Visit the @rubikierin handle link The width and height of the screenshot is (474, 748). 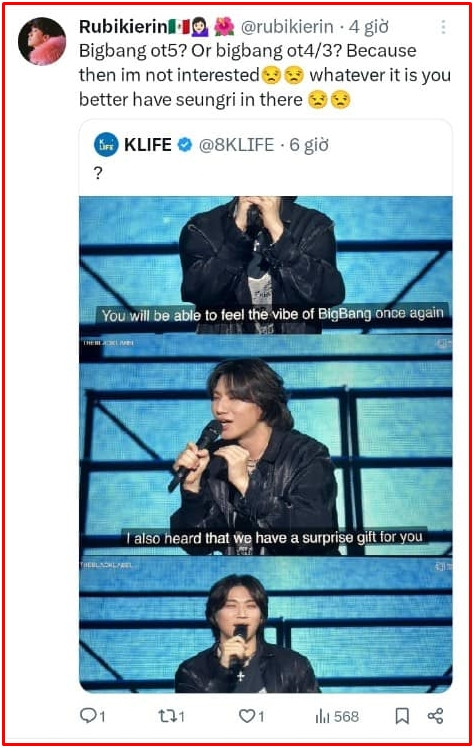(287, 27)
